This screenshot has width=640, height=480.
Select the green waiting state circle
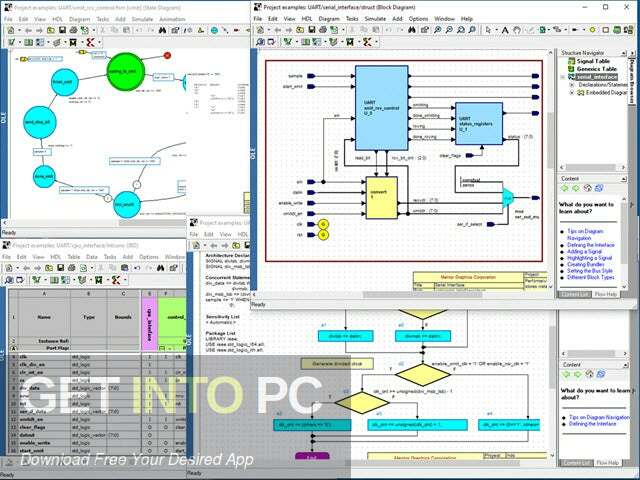pyautogui.click(x=126, y=71)
